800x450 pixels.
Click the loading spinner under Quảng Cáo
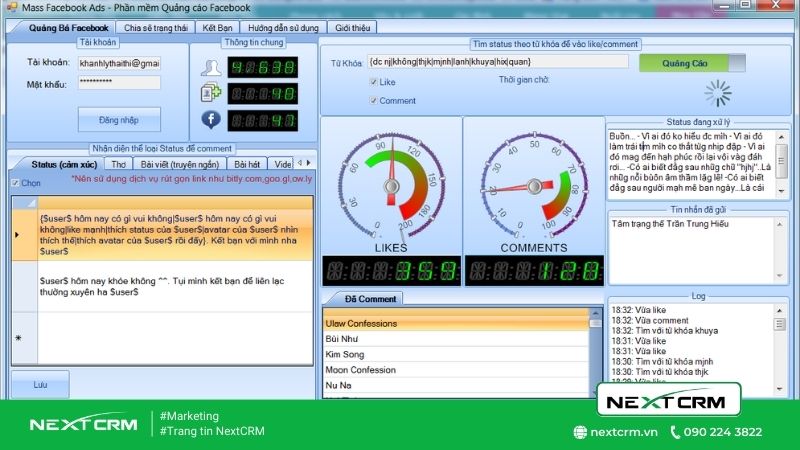point(718,94)
